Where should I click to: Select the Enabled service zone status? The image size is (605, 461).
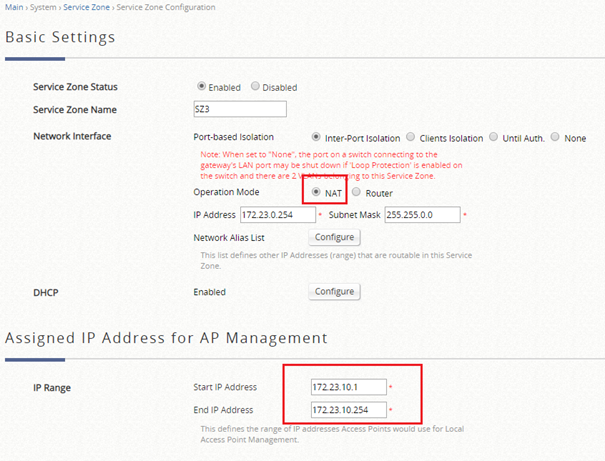pyautogui.click(x=202, y=87)
